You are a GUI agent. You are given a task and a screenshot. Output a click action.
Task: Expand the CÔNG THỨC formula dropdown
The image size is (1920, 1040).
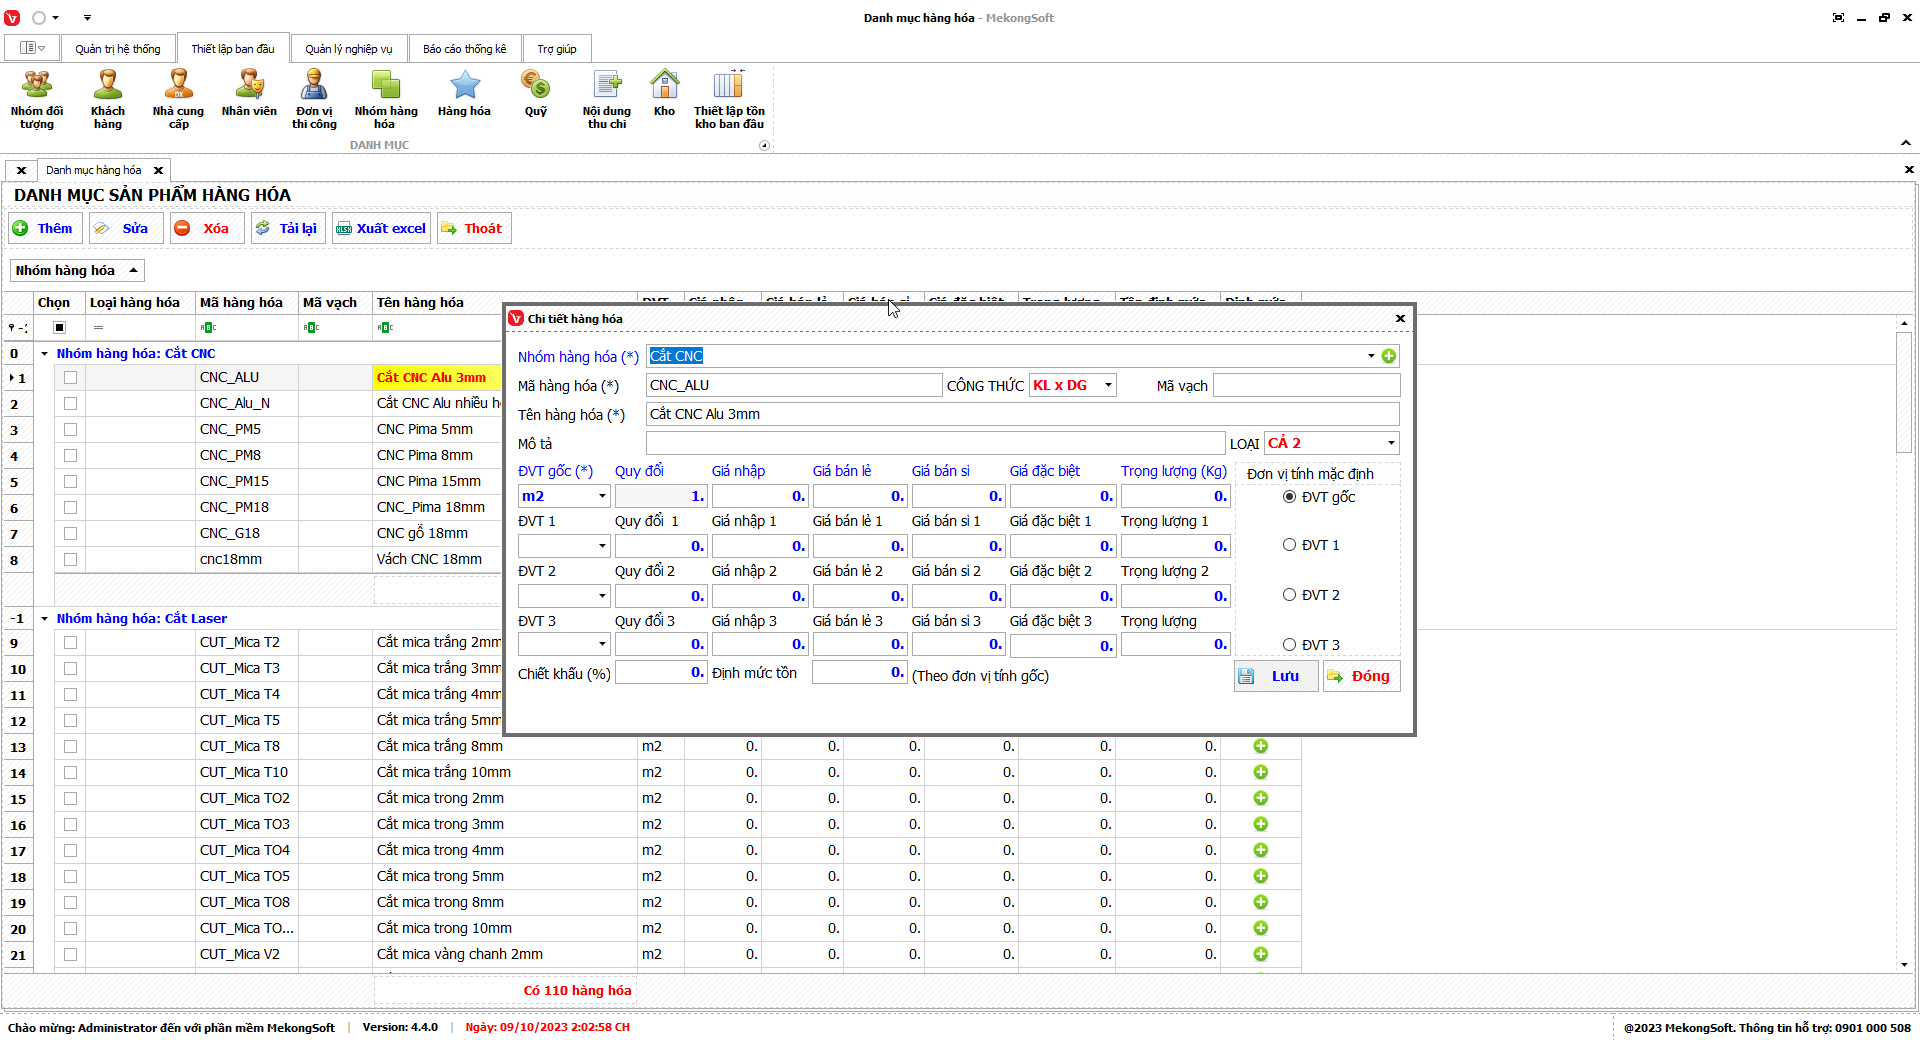[1108, 386]
